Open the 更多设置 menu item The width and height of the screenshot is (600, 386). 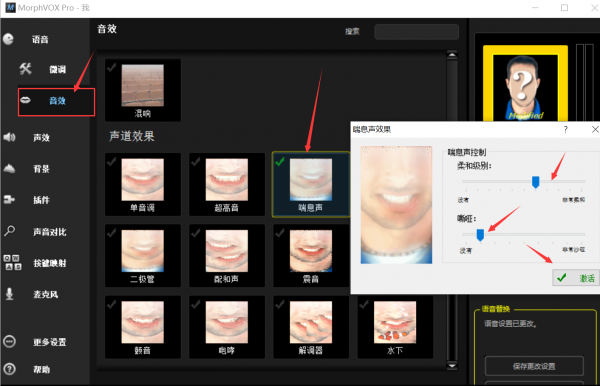[x=50, y=342]
